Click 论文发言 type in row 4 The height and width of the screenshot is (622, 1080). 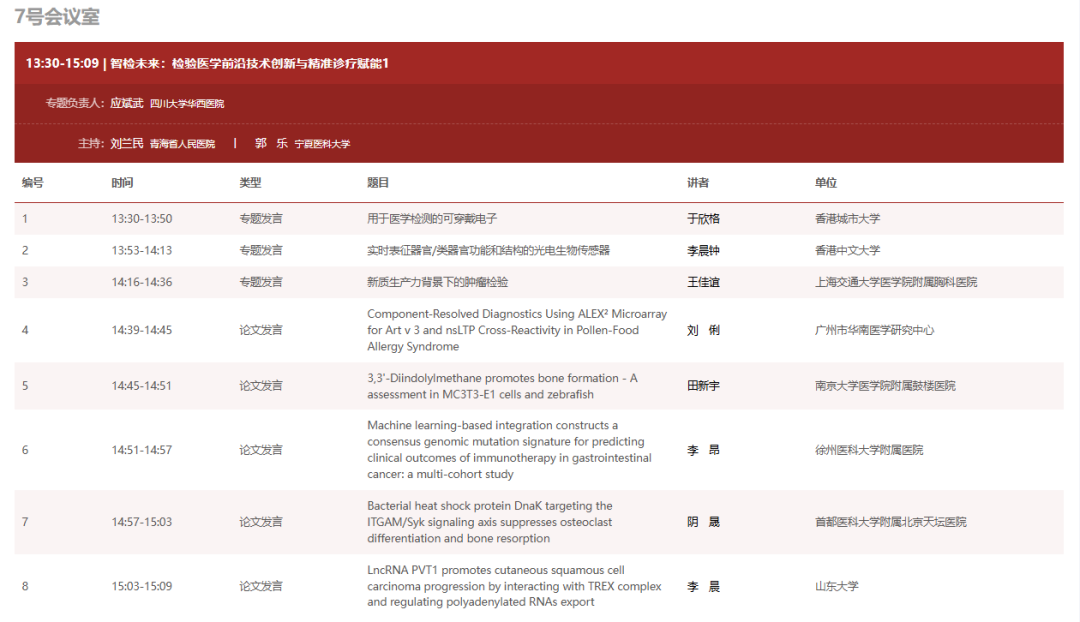tap(260, 331)
